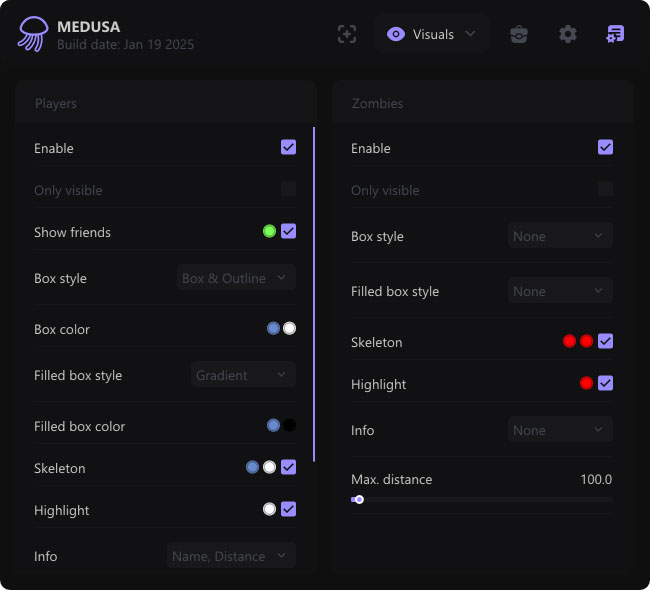The height and width of the screenshot is (590, 650).
Task: Click the red Zombies Highlight color swatch
Action: [x=586, y=384]
